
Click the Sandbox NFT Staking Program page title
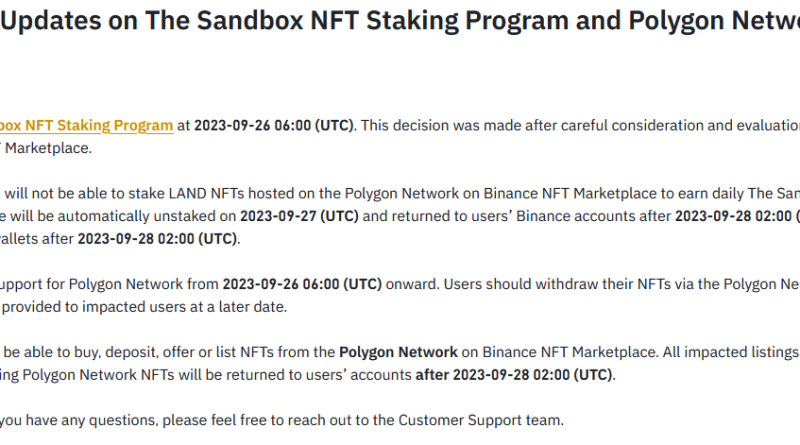400,21
